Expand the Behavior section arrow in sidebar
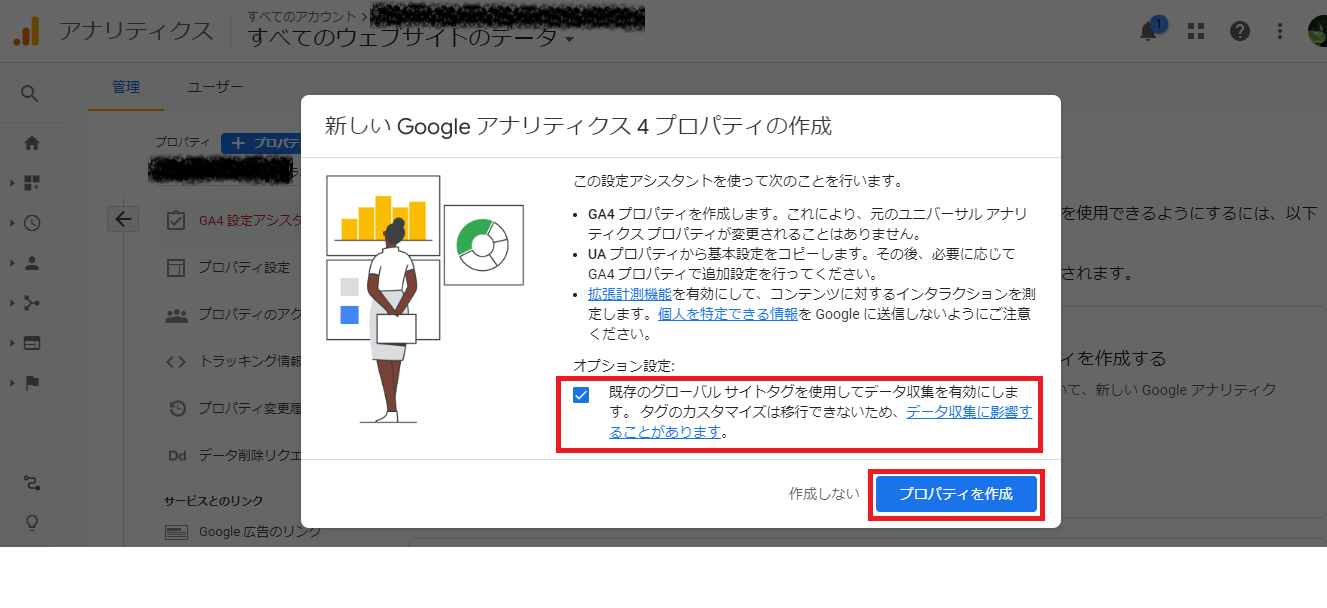Image resolution: width=1327 pixels, height=608 pixels. tap(12, 343)
